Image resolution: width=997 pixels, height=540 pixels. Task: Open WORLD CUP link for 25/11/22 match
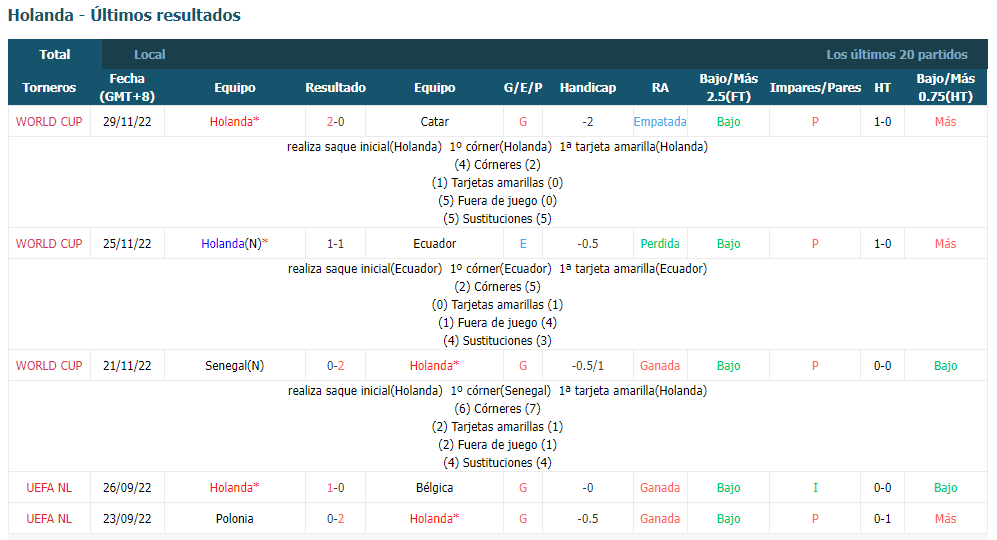coord(49,244)
